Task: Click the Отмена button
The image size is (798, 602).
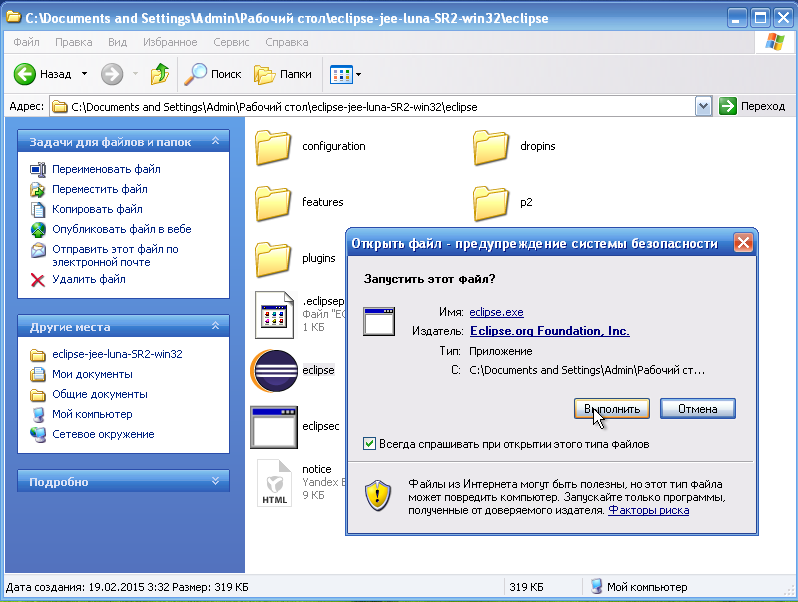Action: point(698,409)
